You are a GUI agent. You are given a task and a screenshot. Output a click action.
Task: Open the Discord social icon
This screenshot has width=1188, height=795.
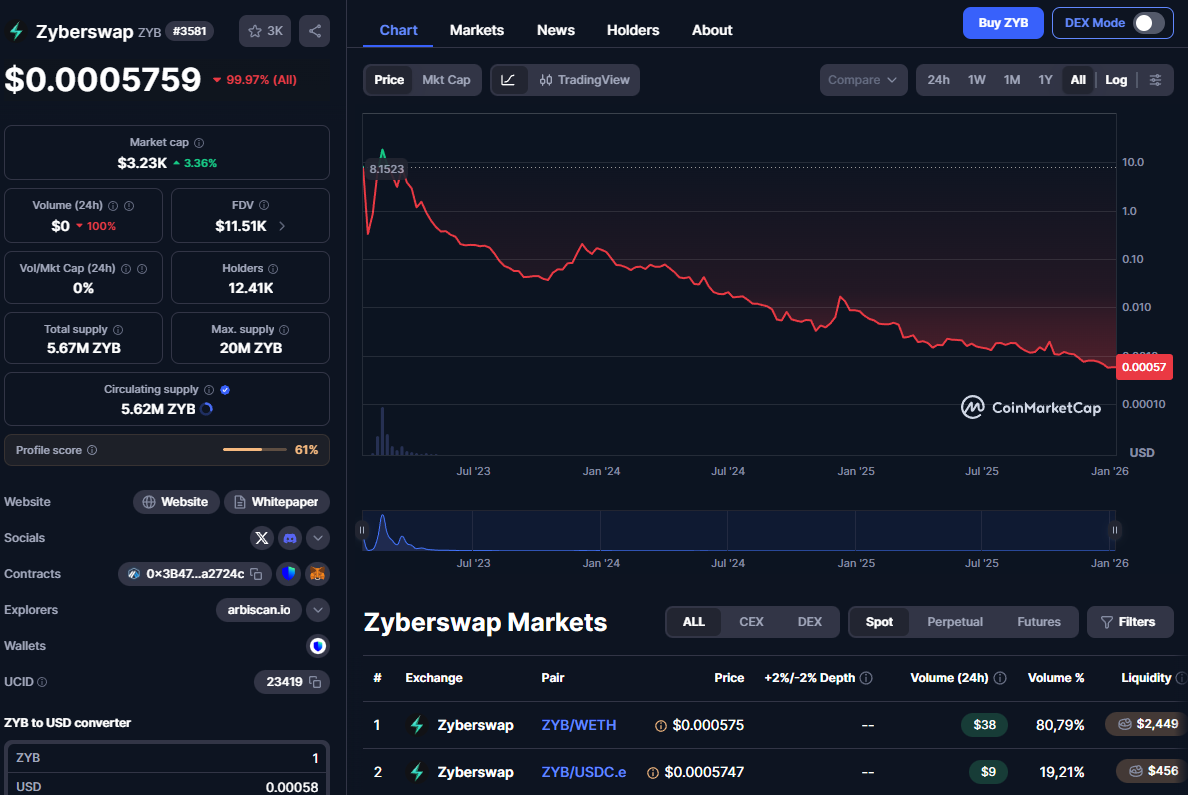click(289, 538)
